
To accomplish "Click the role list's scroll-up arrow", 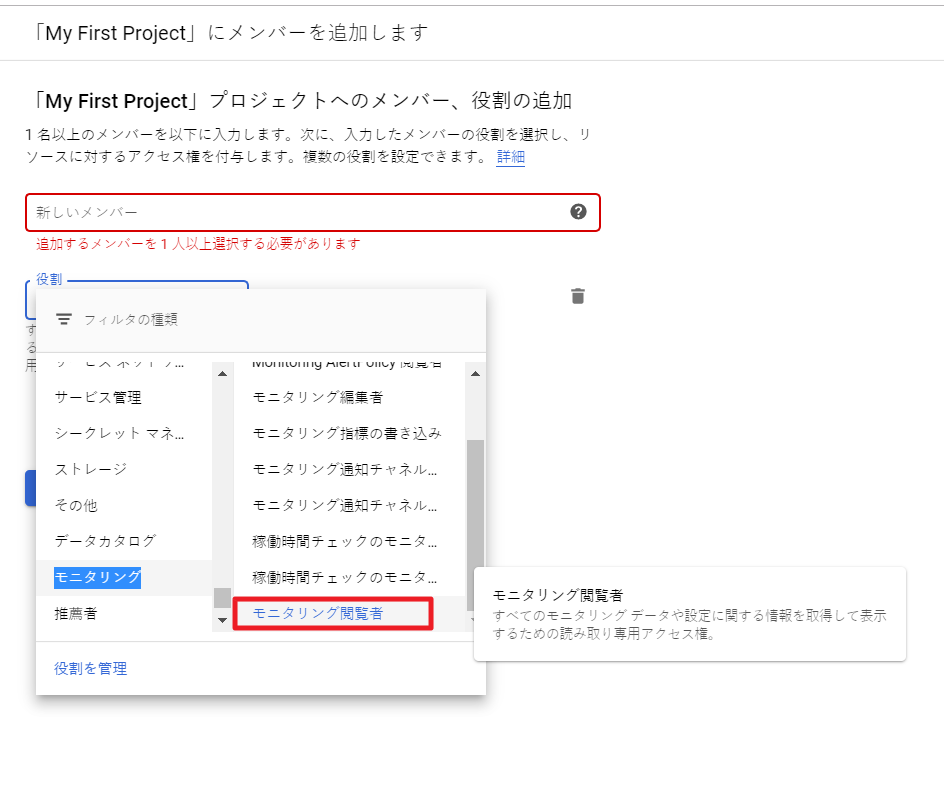I will (x=475, y=373).
